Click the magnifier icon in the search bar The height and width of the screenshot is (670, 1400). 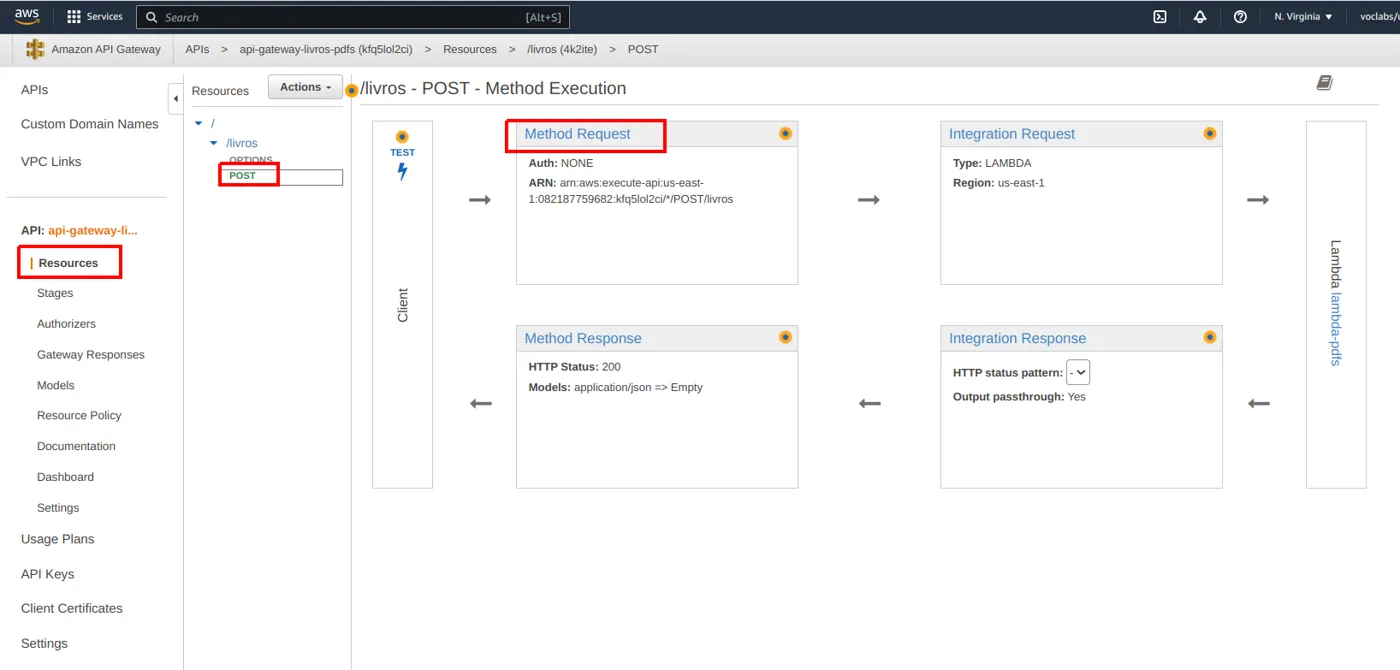click(152, 17)
